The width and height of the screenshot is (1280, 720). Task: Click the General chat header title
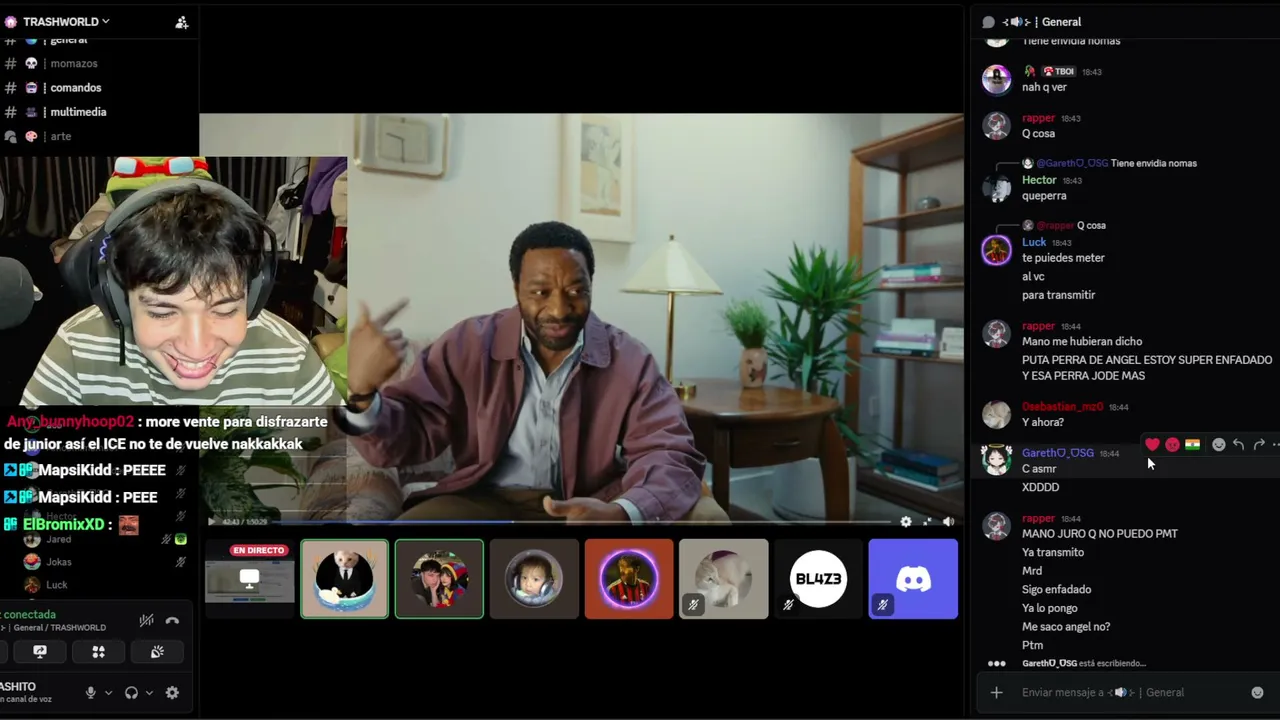[x=1061, y=22]
